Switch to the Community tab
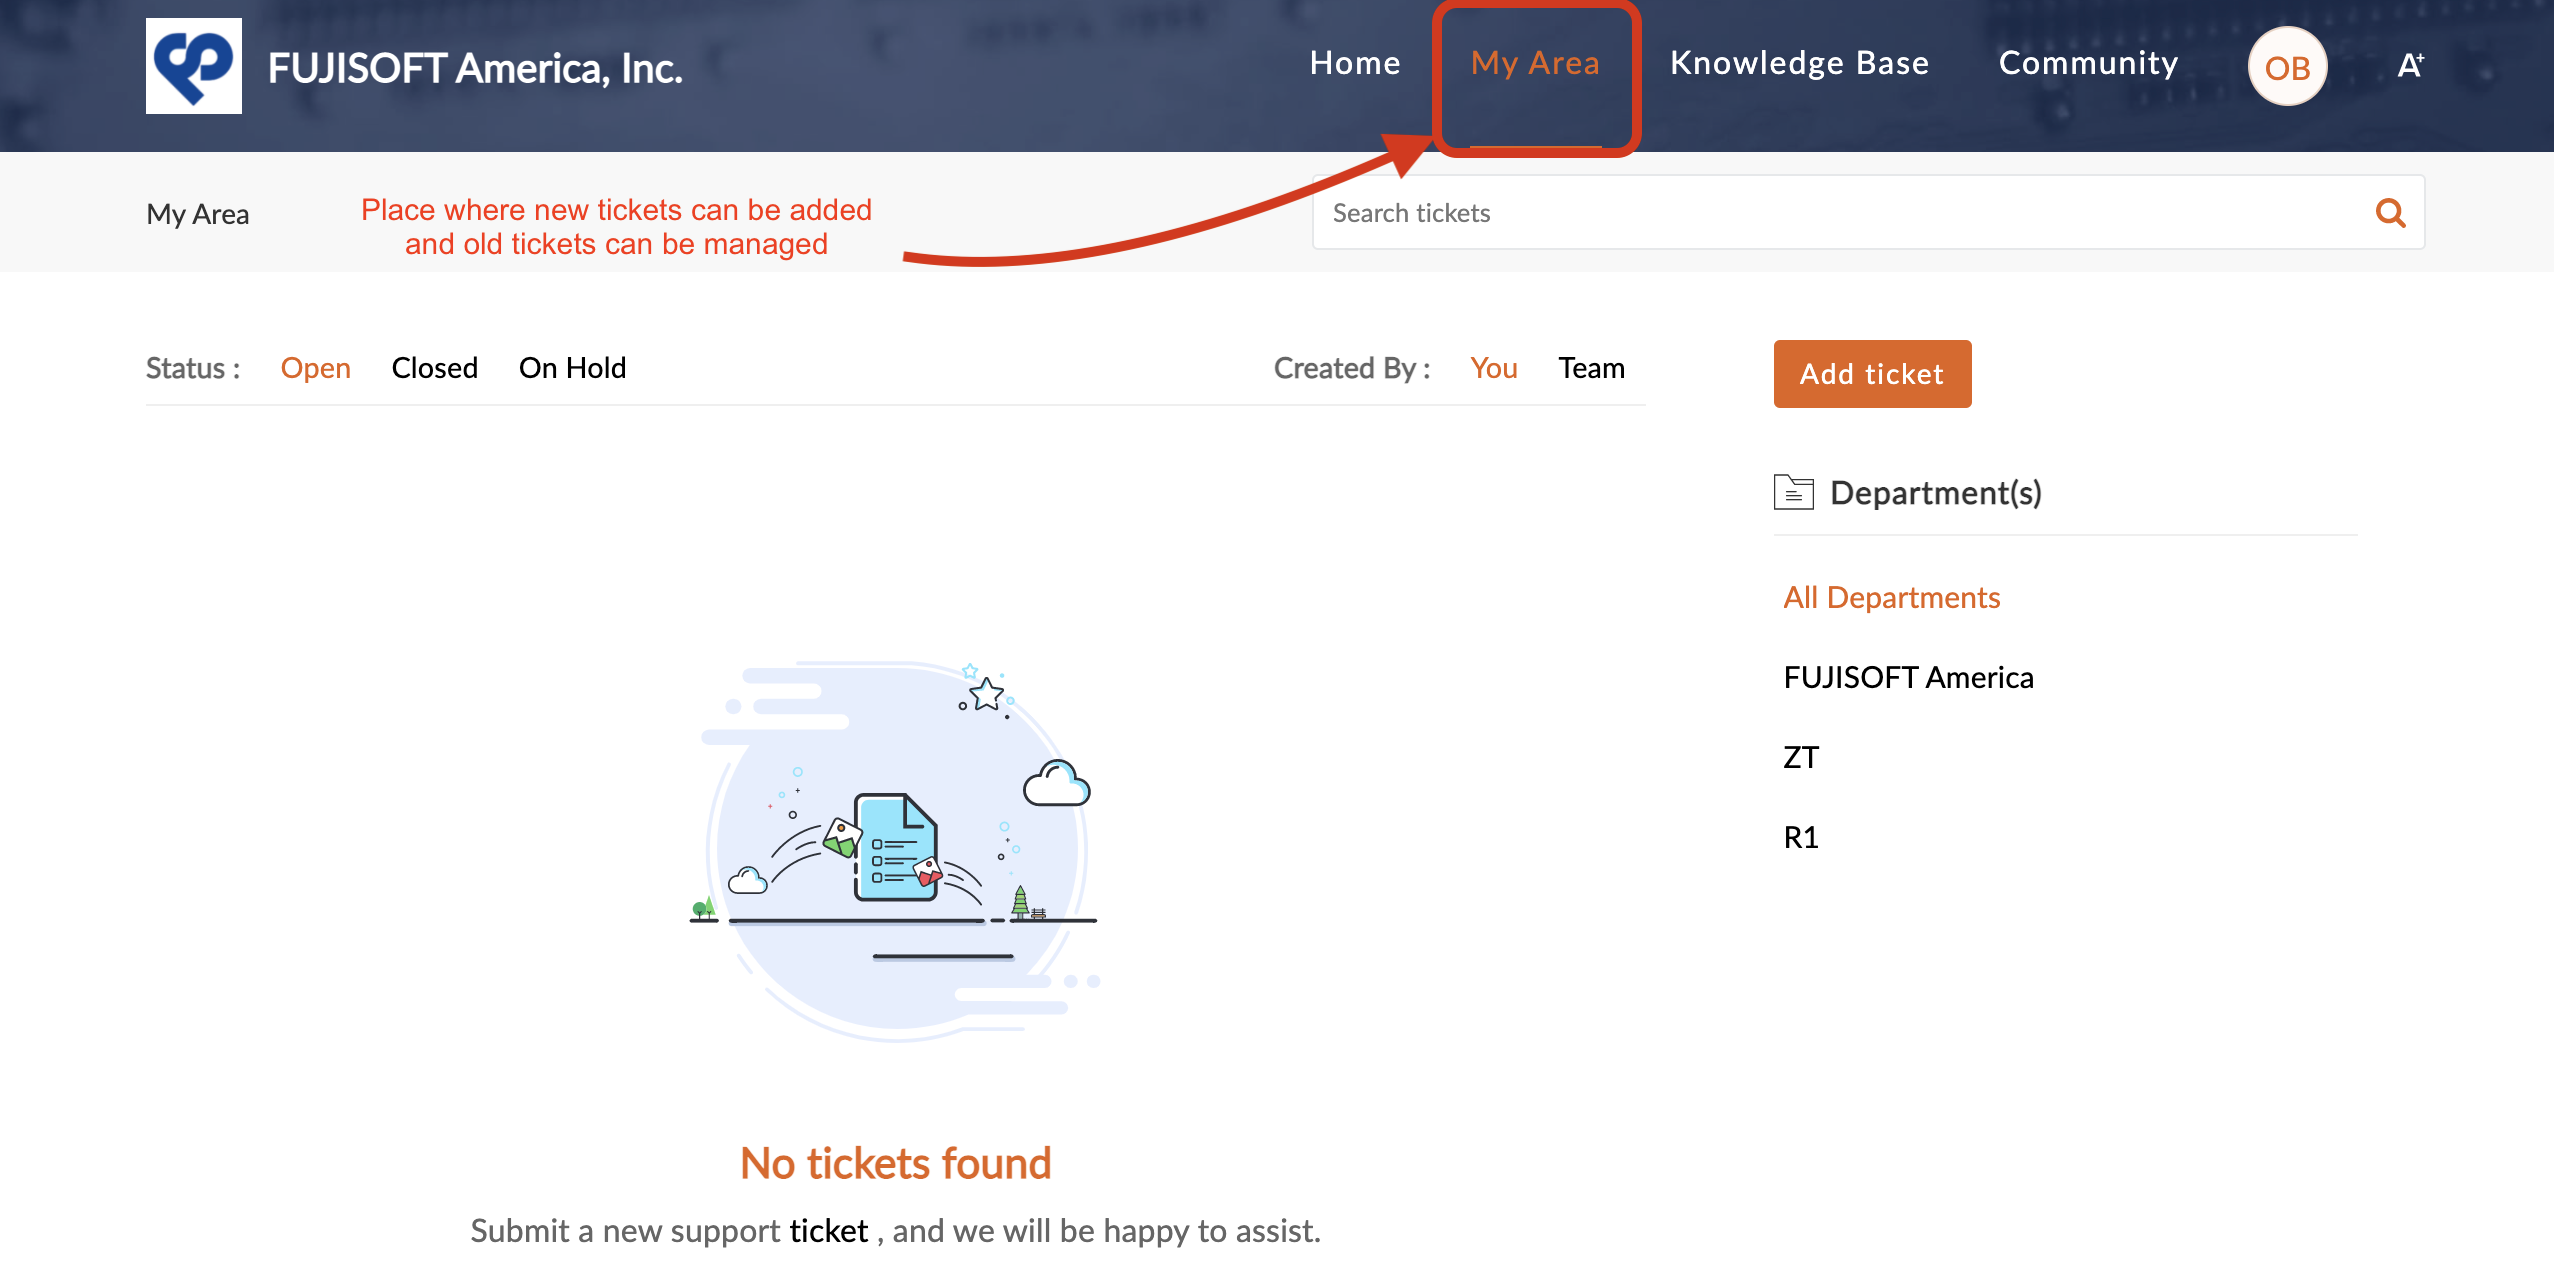This screenshot has height=1282, width=2554. 2088,63
